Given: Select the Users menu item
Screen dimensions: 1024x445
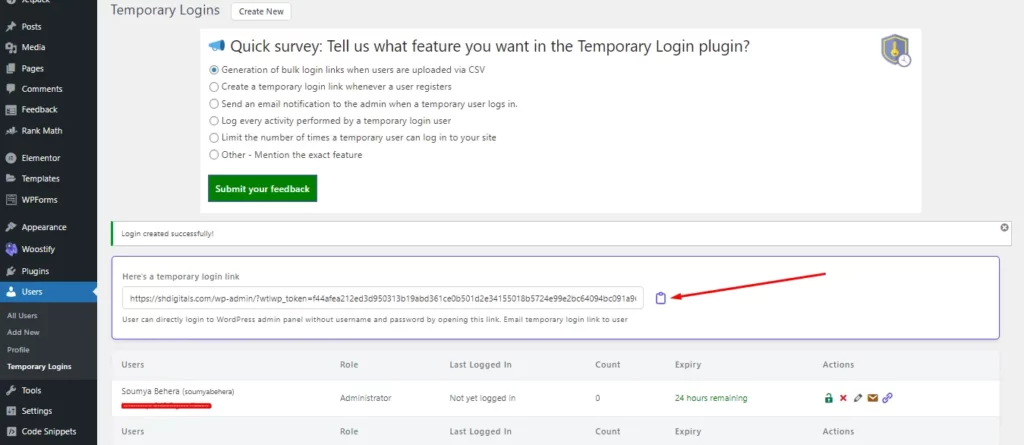Looking at the screenshot, I should pyautogui.click(x=48, y=291).
